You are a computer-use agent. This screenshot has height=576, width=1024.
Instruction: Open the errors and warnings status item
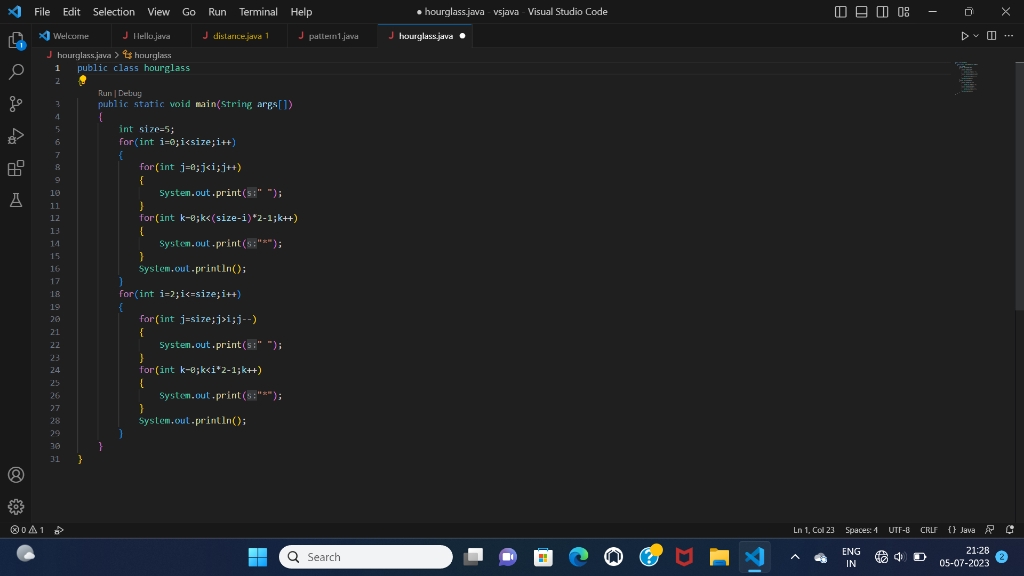pyautogui.click(x=27, y=530)
